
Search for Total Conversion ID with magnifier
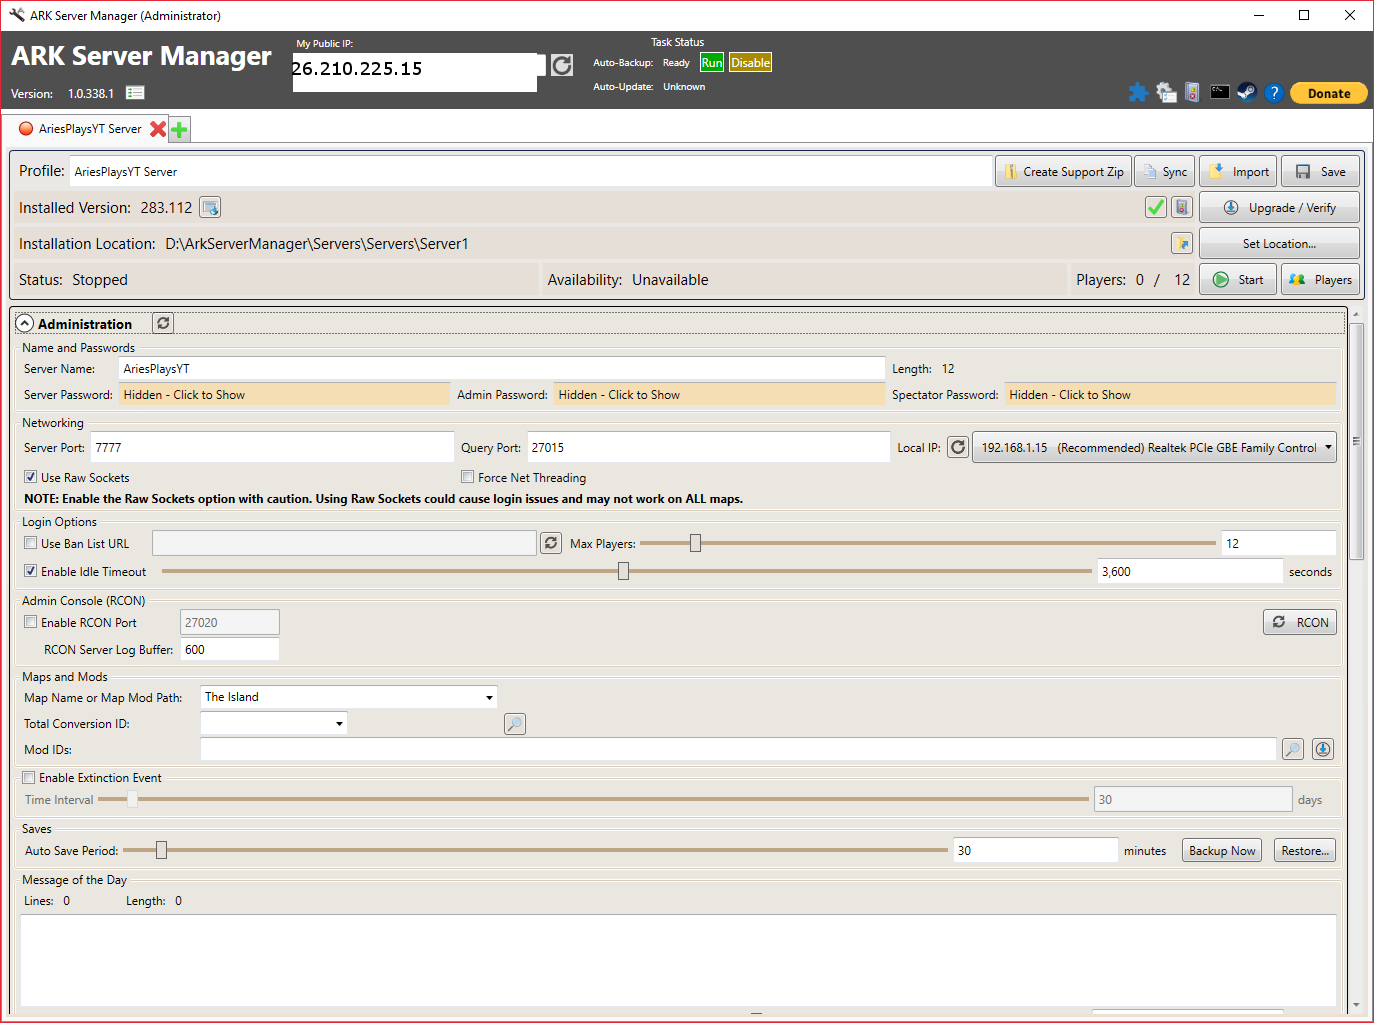pyautogui.click(x=515, y=724)
